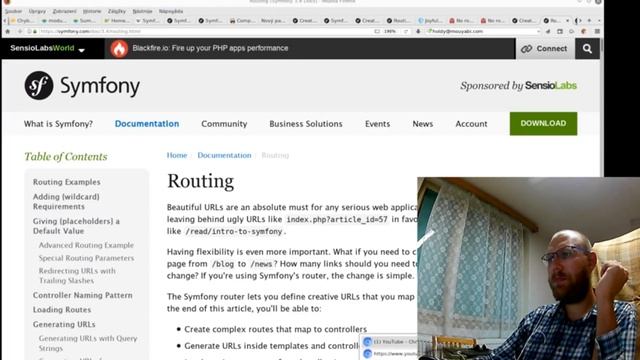Open the Úpravy menu
This screenshot has height=360, width=640.
(x=37, y=11)
